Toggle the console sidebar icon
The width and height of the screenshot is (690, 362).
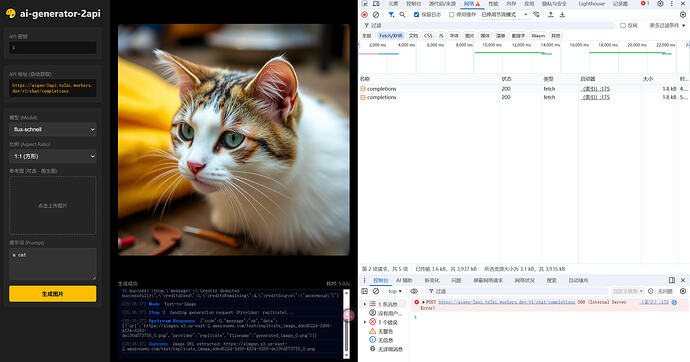tap(364, 291)
